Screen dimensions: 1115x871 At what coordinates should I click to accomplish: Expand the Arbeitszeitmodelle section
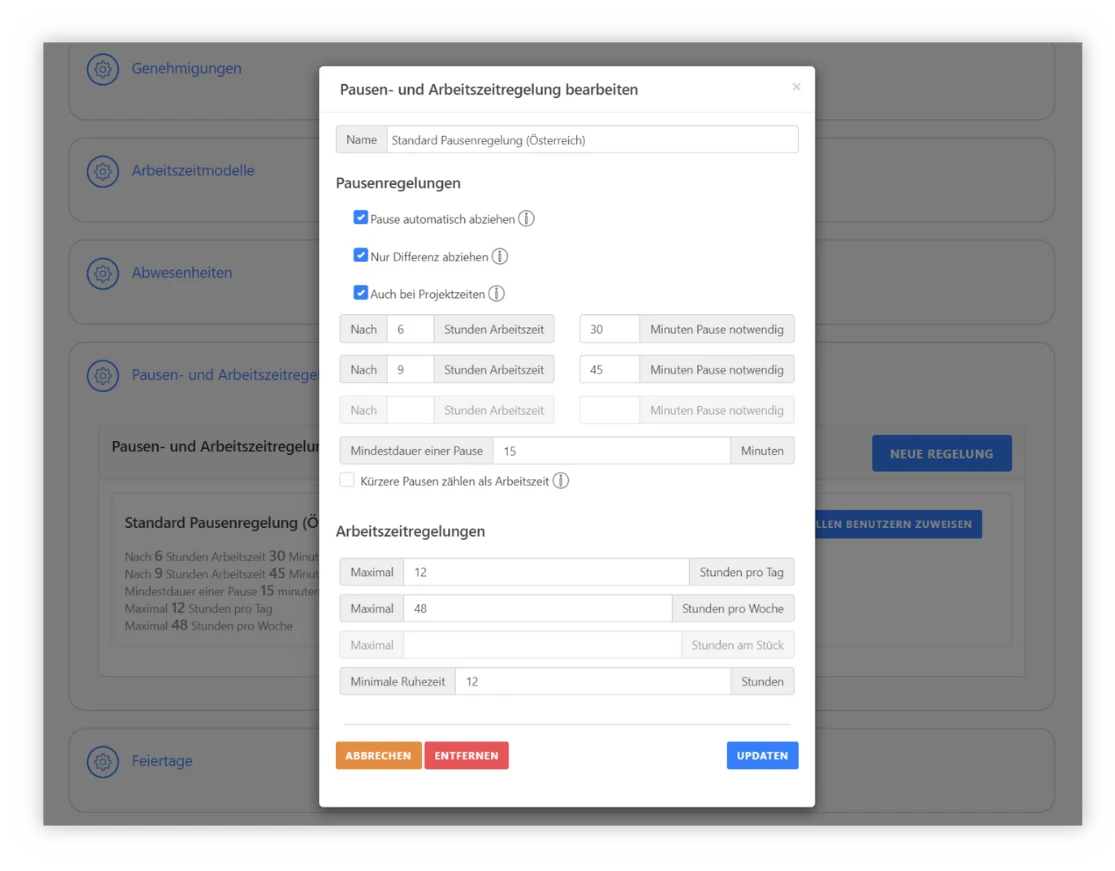click(x=193, y=171)
